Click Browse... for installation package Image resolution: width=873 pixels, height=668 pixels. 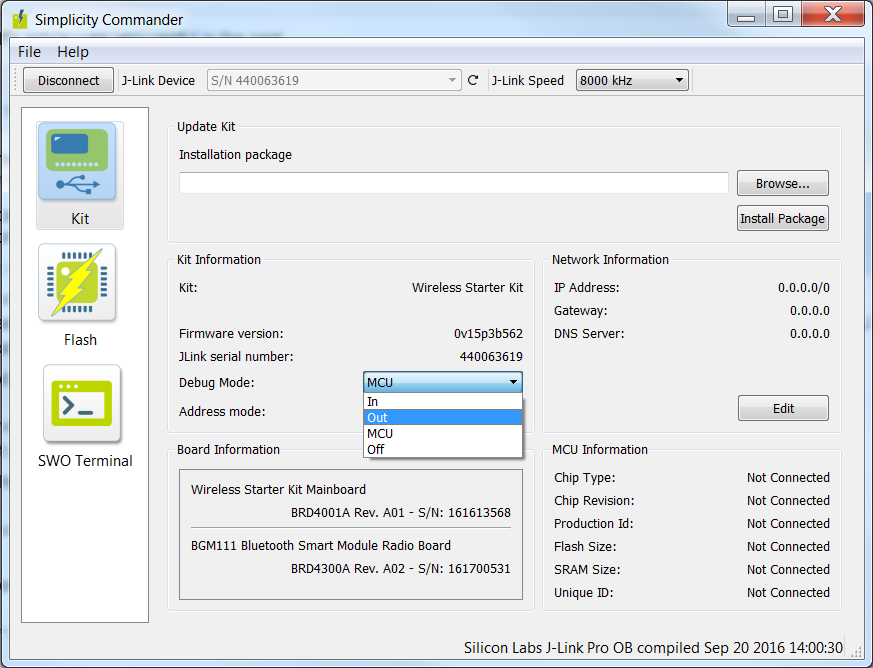tap(782, 184)
